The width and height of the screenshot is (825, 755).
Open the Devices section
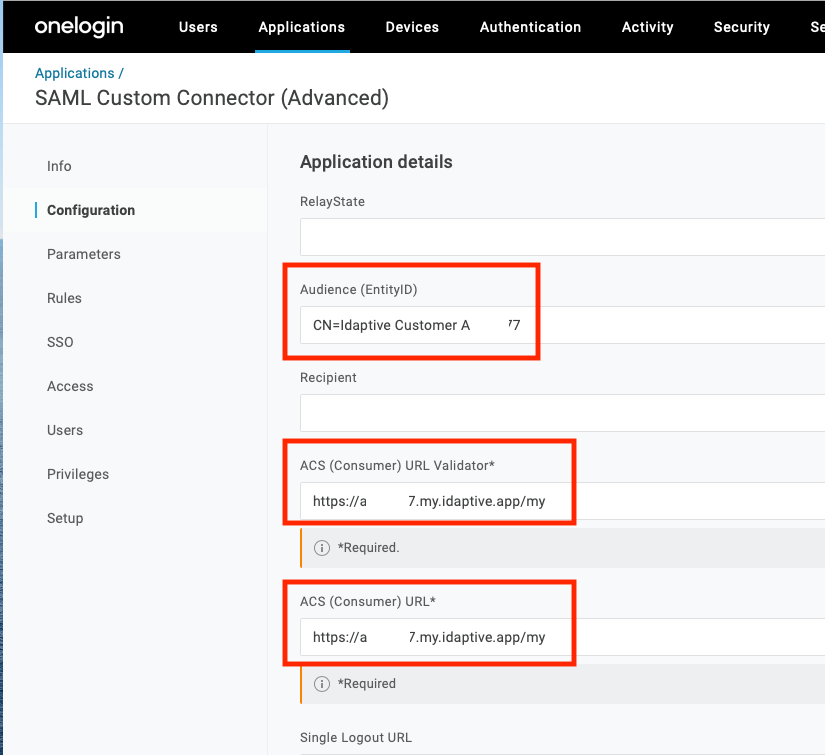411,27
